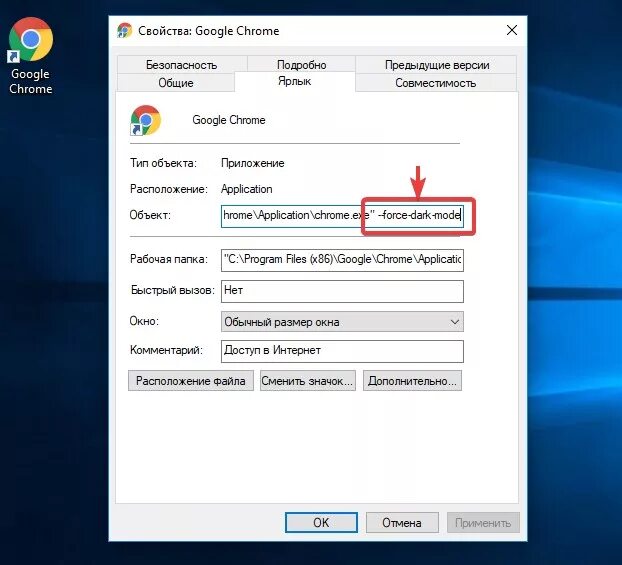Image resolution: width=622 pixels, height=565 pixels.
Task: Click the Объект target path field
Action: (x=342, y=216)
